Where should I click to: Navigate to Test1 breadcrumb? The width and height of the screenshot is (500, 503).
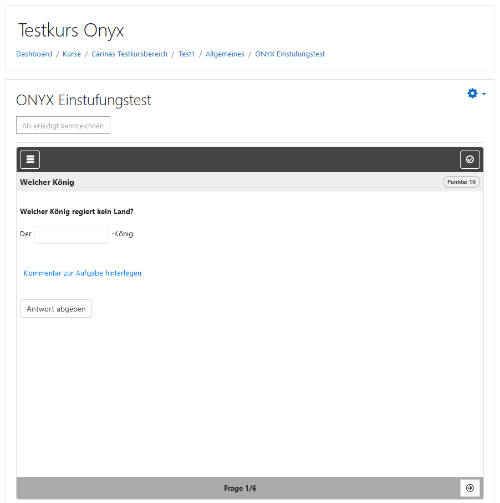[x=186, y=54]
